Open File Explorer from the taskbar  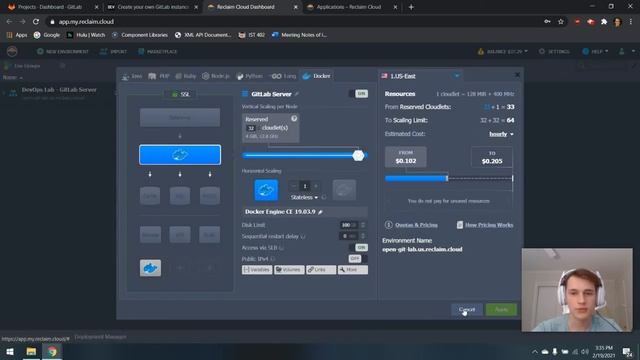(31, 351)
